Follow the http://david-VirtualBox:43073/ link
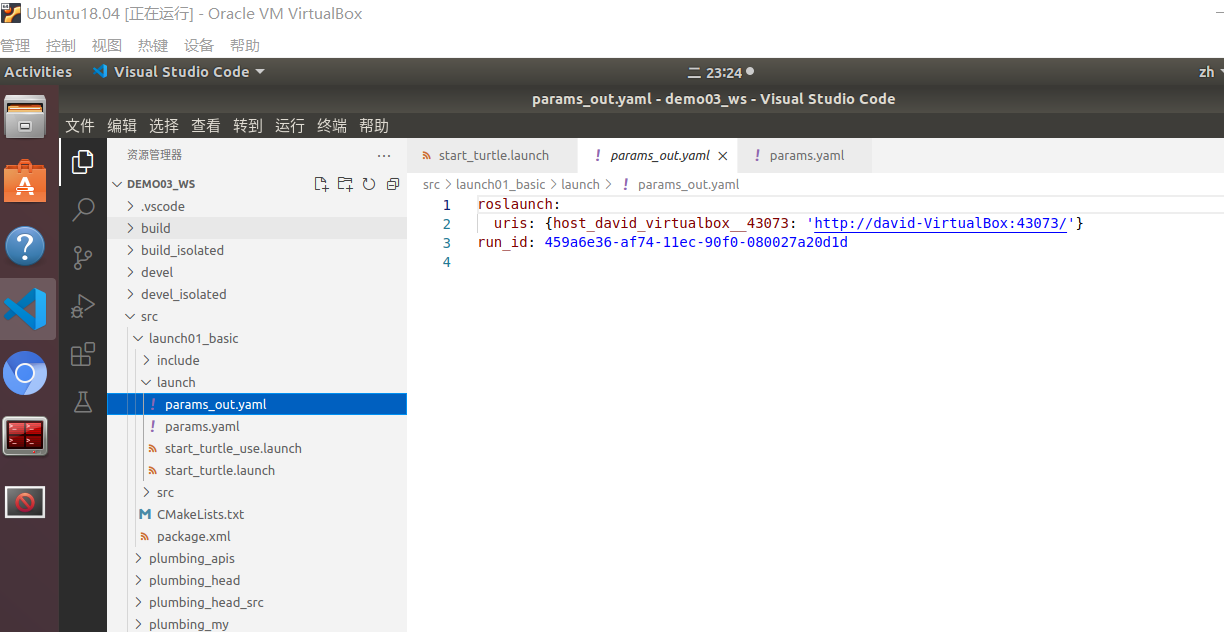The width and height of the screenshot is (1224, 632). (x=943, y=223)
